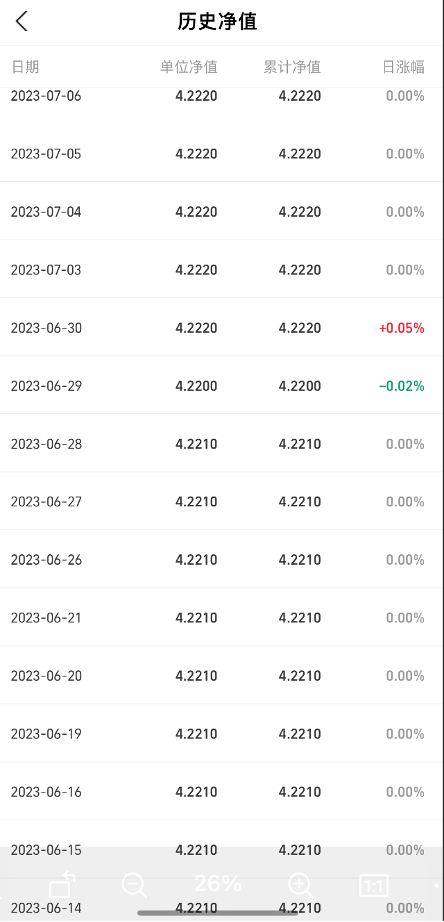Click the 1:1 actual size icon

[x=373, y=885]
